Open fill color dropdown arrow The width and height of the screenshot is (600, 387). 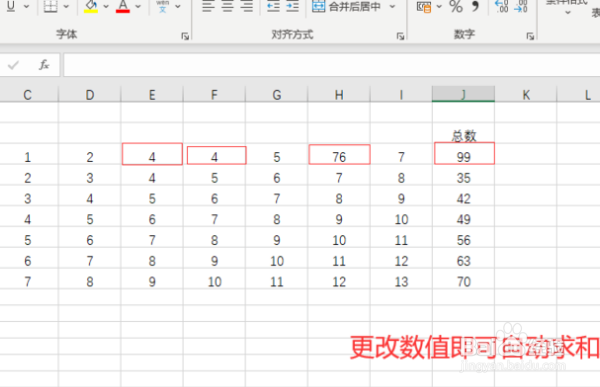[106, 7]
